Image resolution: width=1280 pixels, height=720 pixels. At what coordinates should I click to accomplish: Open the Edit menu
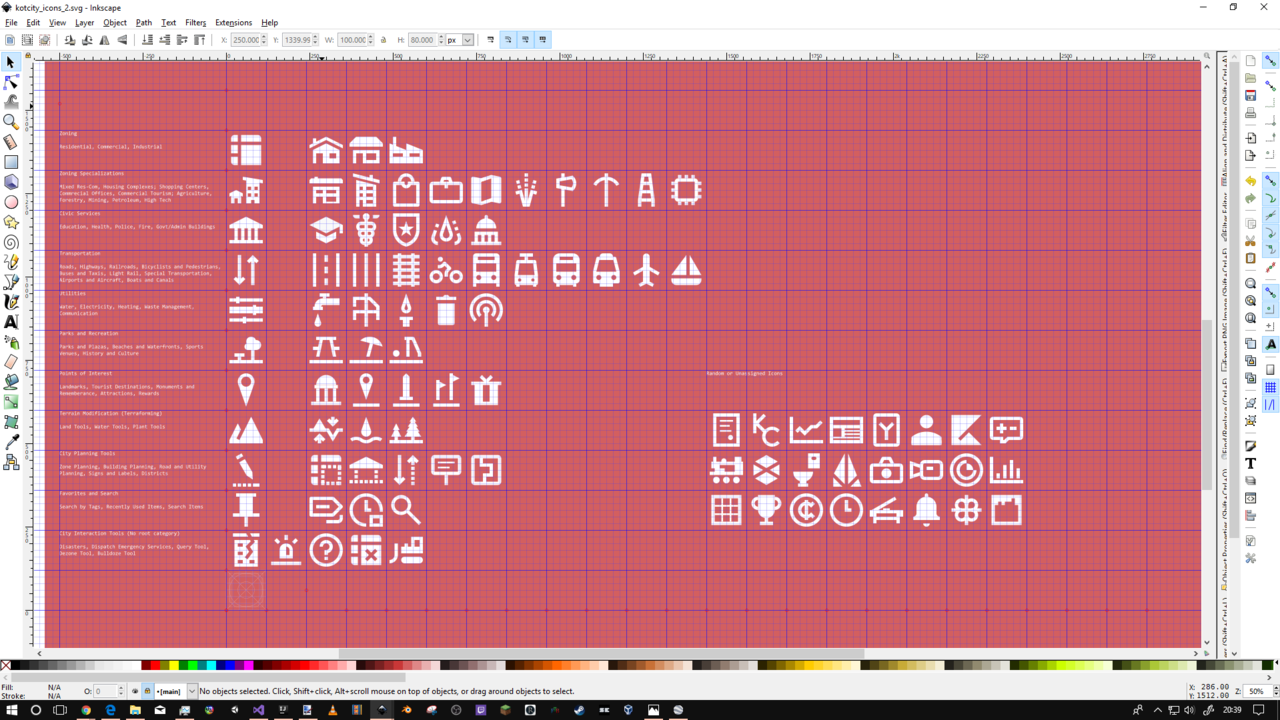(x=33, y=22)
